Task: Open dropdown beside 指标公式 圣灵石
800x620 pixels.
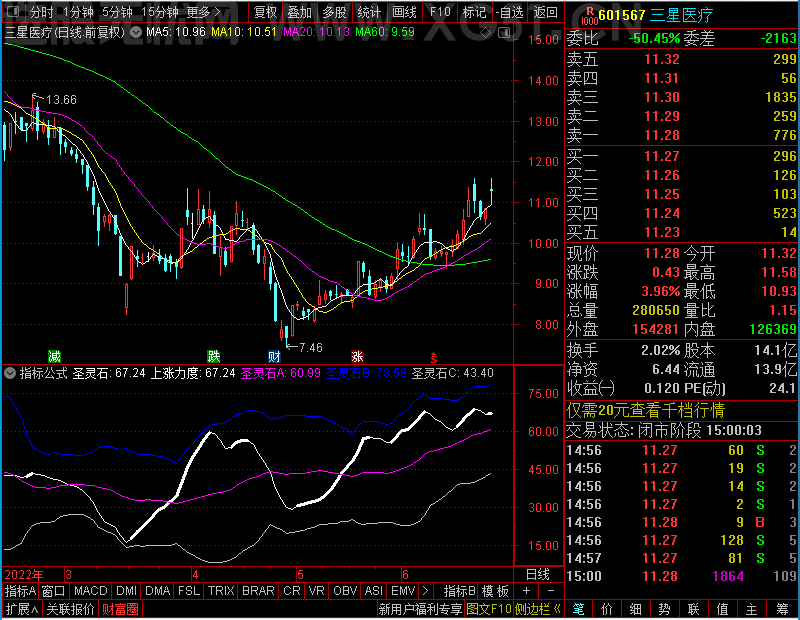Action: click(x=10, y=373)
